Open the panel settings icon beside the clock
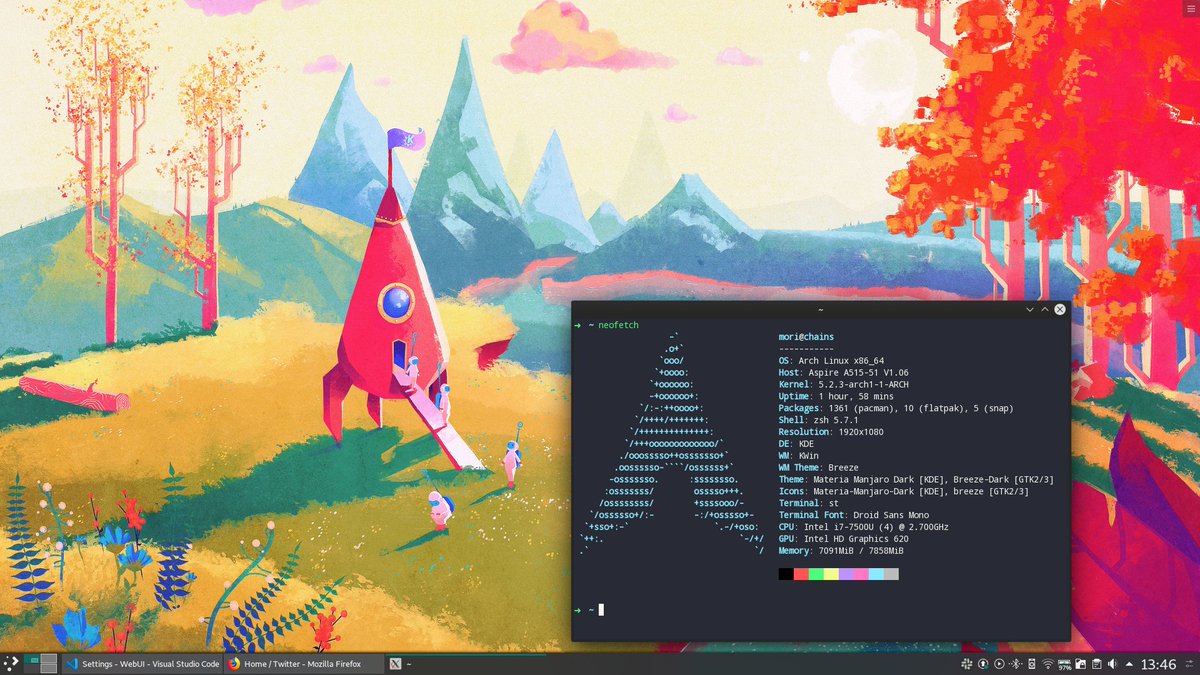The height and width of the screenshot is (675, 1200). pyautogui.click(x=1188, y=664)
